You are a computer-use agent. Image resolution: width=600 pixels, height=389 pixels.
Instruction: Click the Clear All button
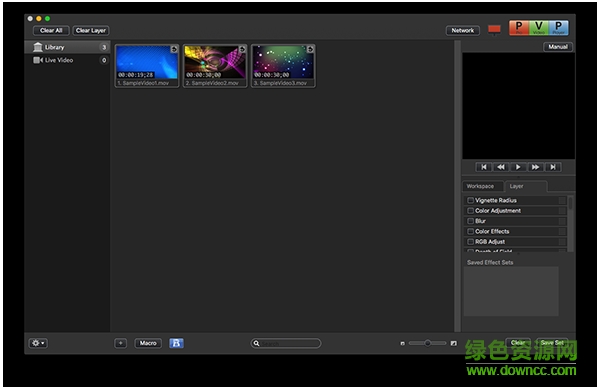coord(51,31)
